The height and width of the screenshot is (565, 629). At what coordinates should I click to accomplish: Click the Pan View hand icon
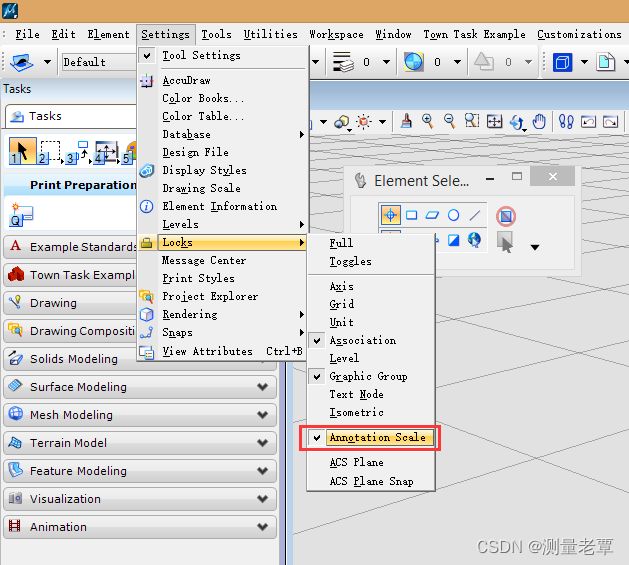click(x=539, y=121)
